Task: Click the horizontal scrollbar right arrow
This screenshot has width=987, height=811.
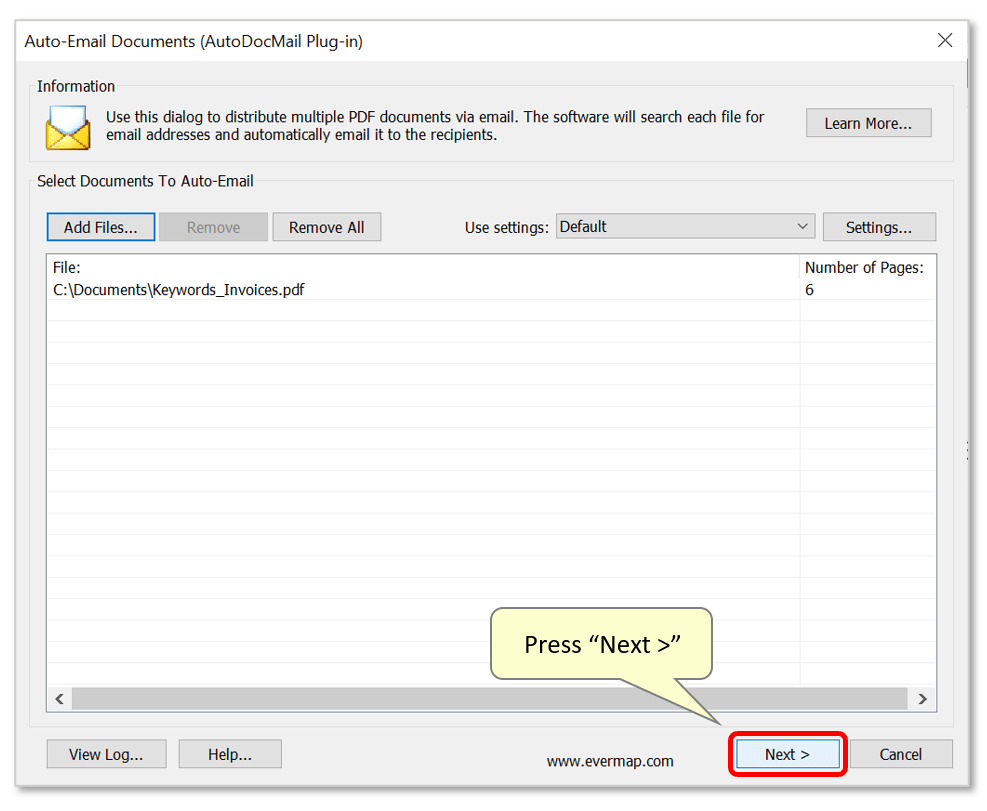Action: click(923, 699)
